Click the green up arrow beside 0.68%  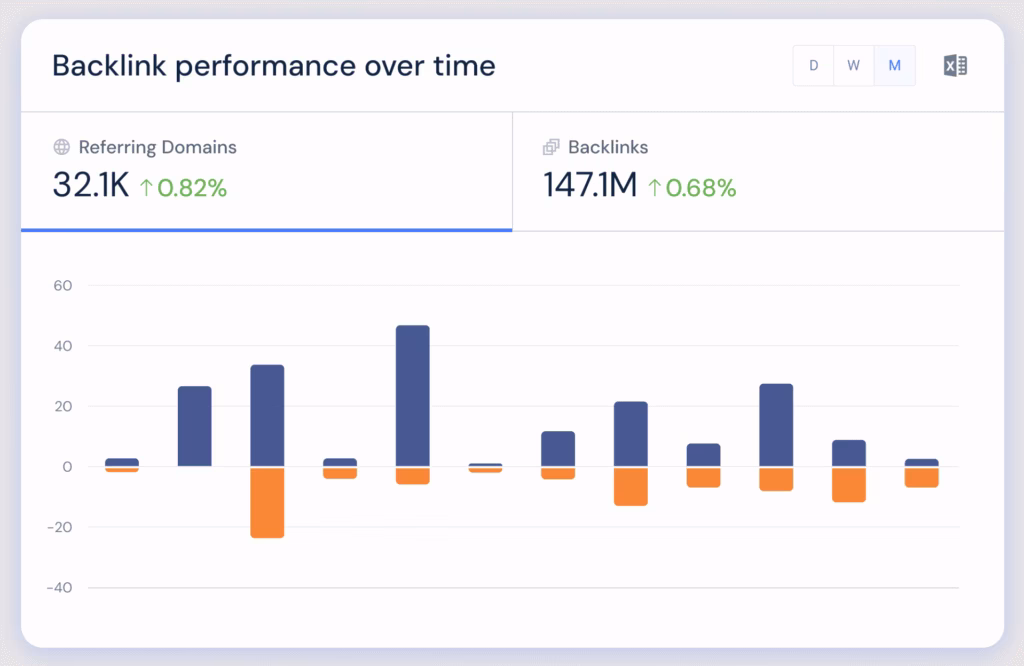(x=655, y=187)
